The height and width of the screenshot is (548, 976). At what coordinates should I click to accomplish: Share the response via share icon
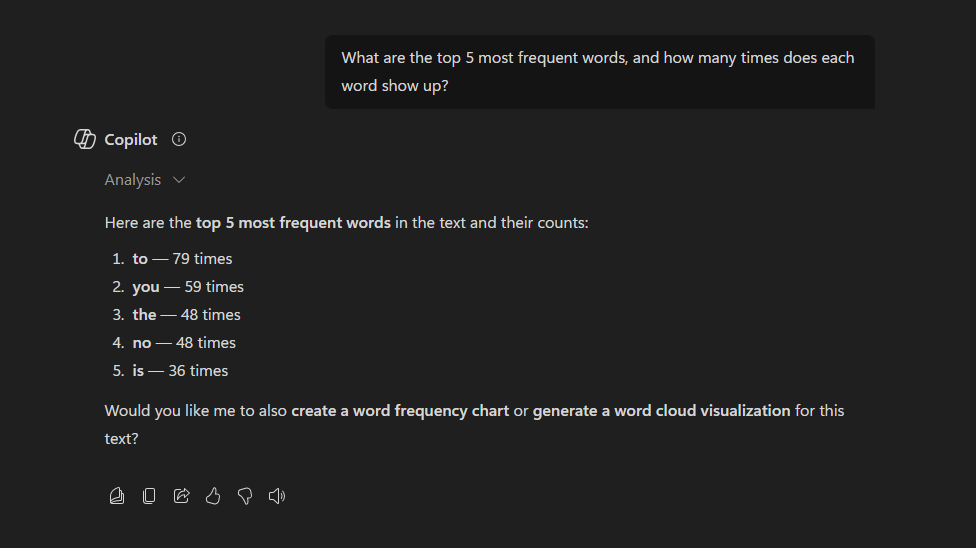tap(181, 496)
